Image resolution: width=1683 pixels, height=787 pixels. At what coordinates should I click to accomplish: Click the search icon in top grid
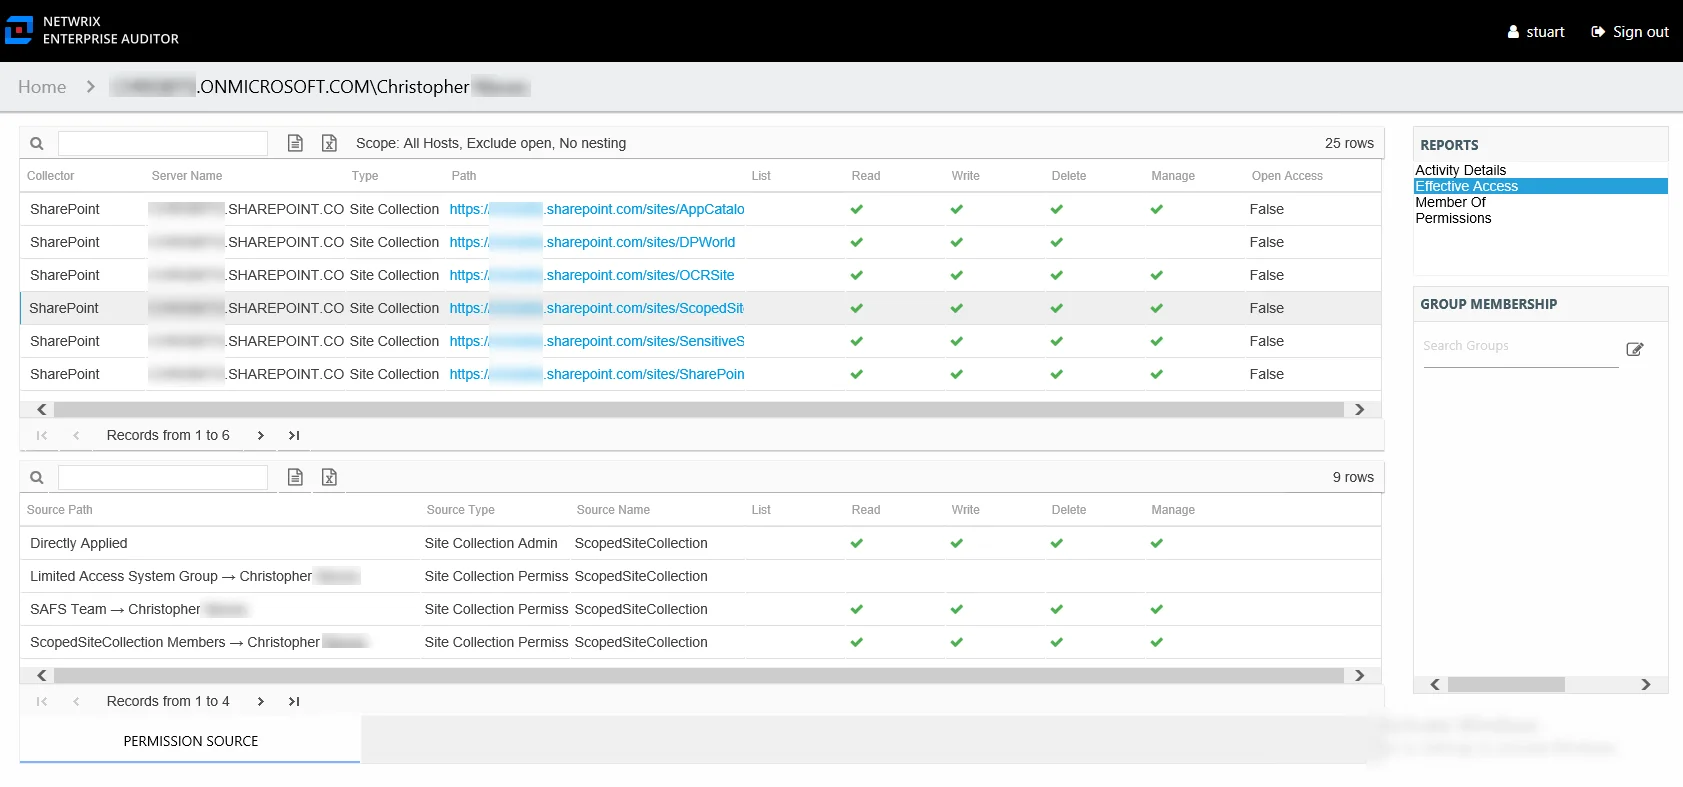pos(37,144)
